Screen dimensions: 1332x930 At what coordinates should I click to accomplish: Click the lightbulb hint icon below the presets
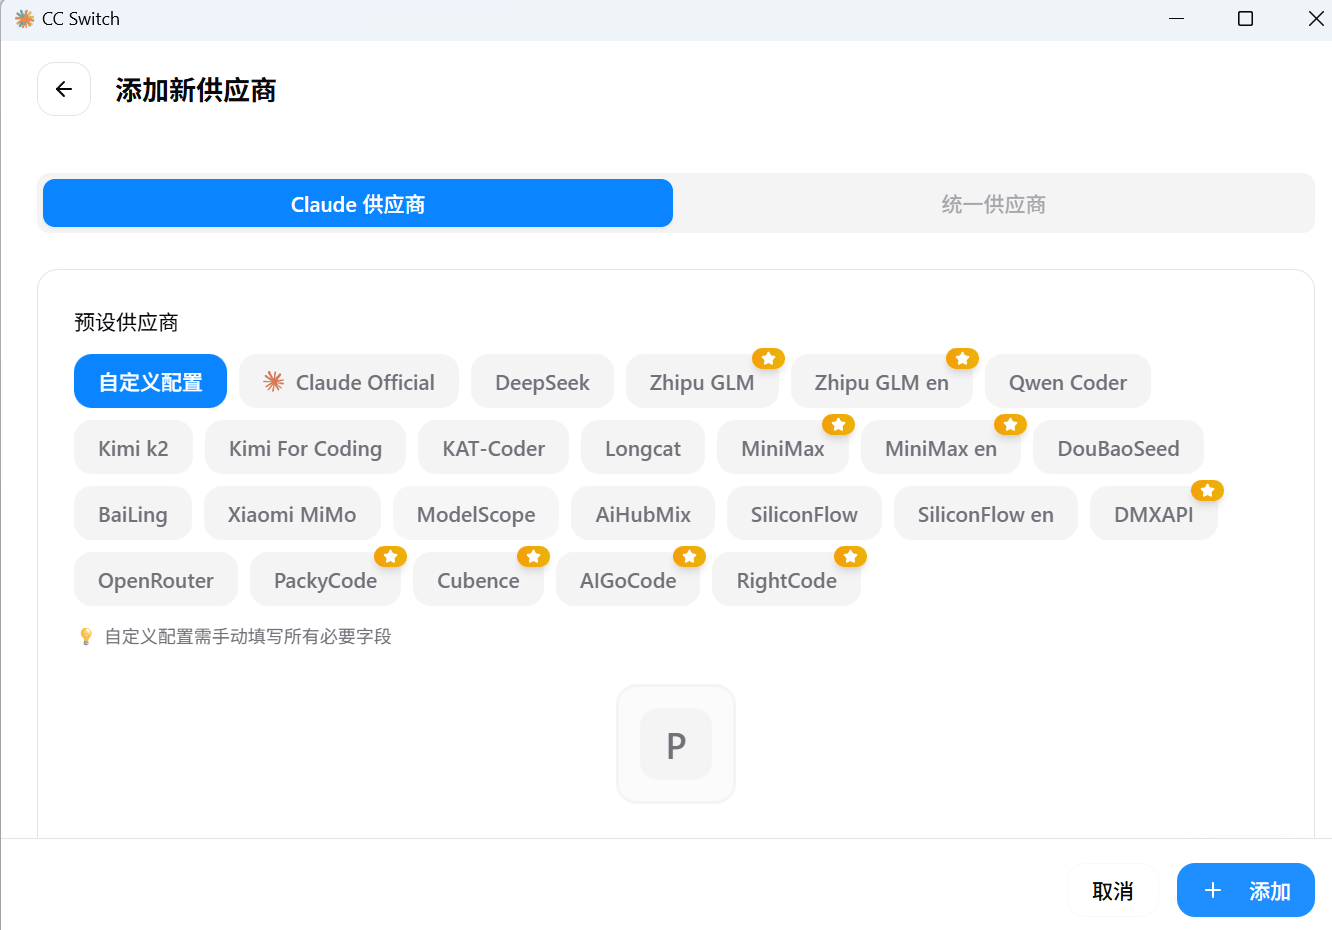[x=85, y=636]
